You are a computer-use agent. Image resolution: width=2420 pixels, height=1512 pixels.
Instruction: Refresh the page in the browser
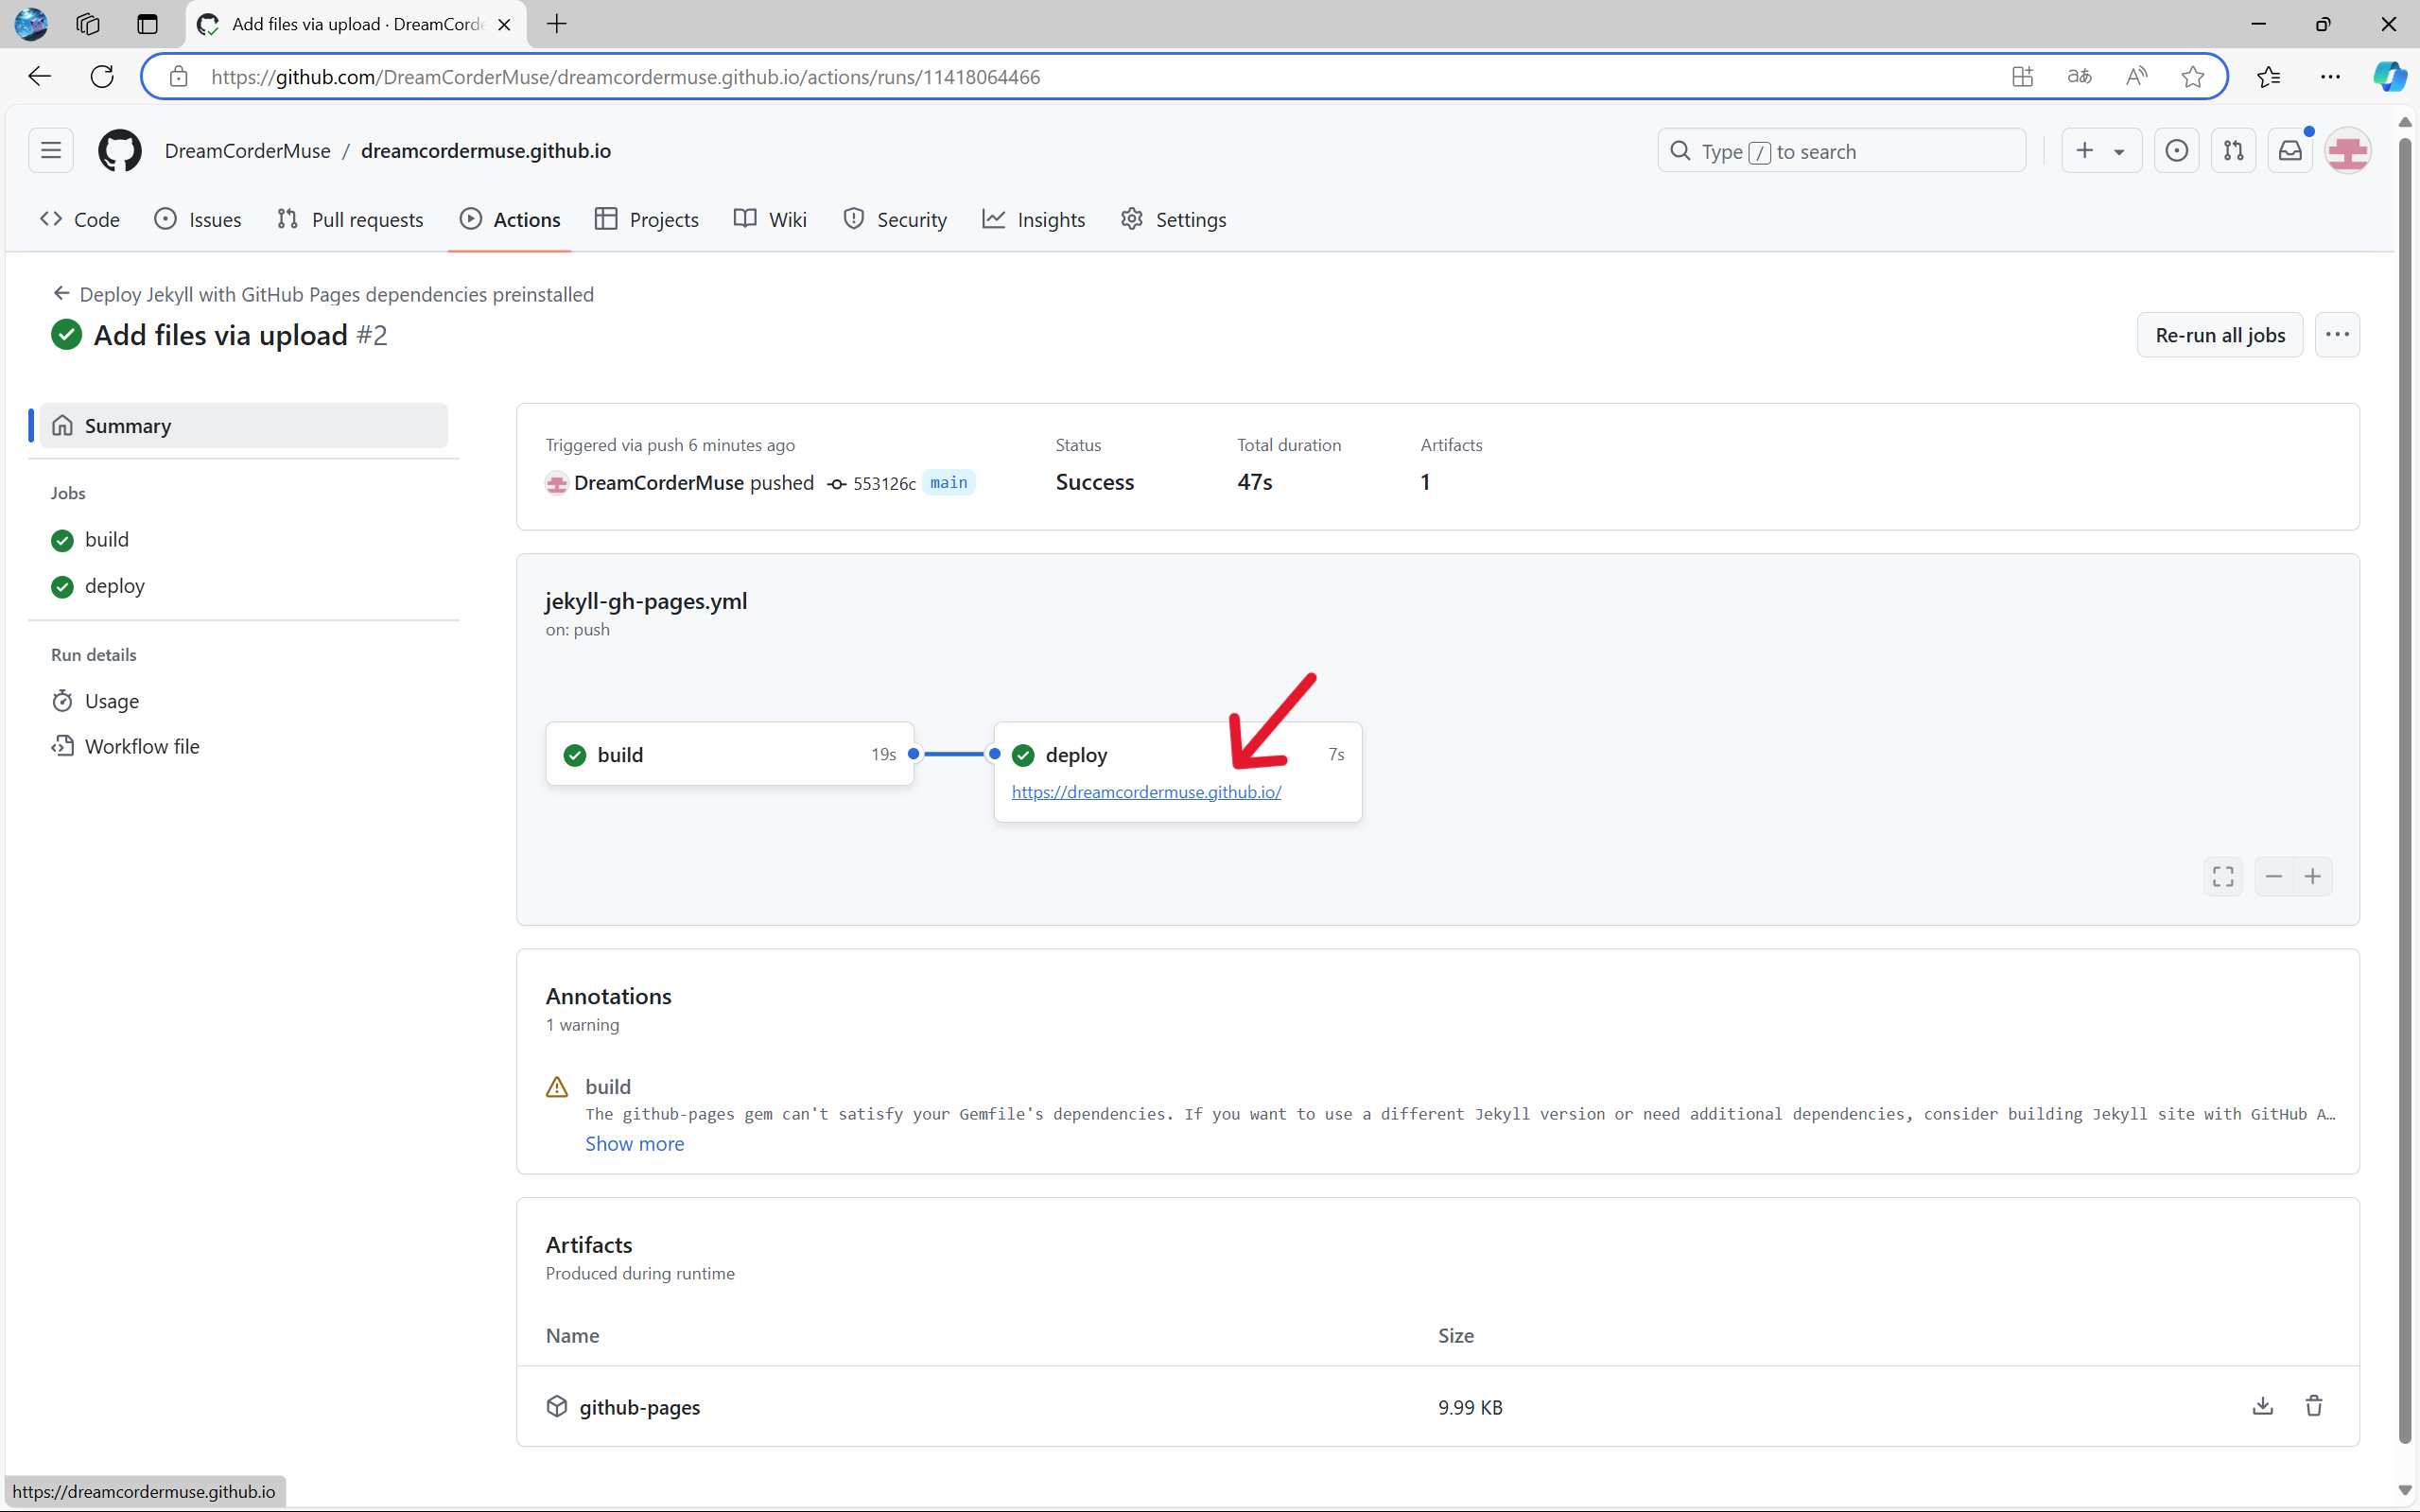[102, 76]
